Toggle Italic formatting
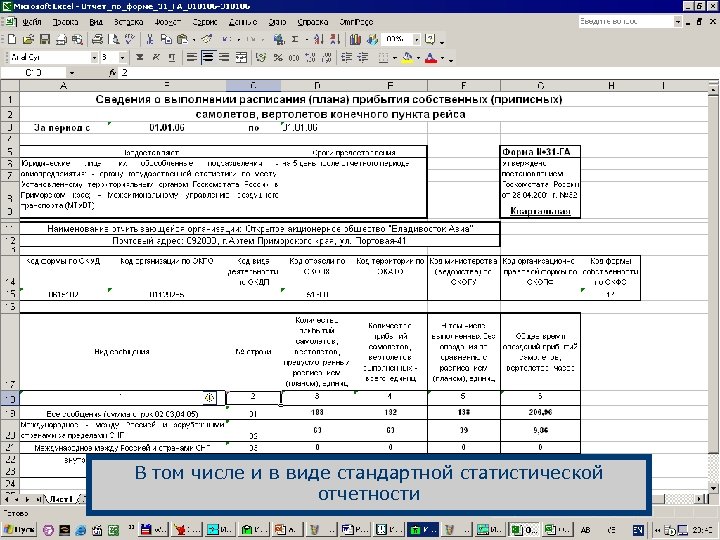720x540 pixels. pos(156,57)
